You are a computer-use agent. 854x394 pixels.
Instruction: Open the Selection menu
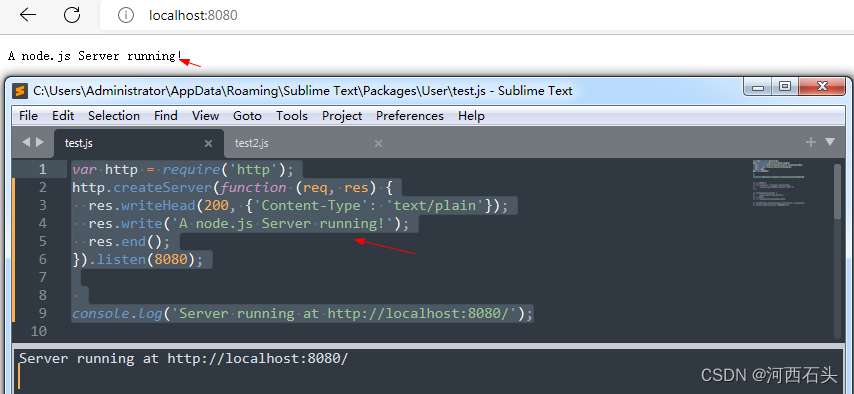114,116
